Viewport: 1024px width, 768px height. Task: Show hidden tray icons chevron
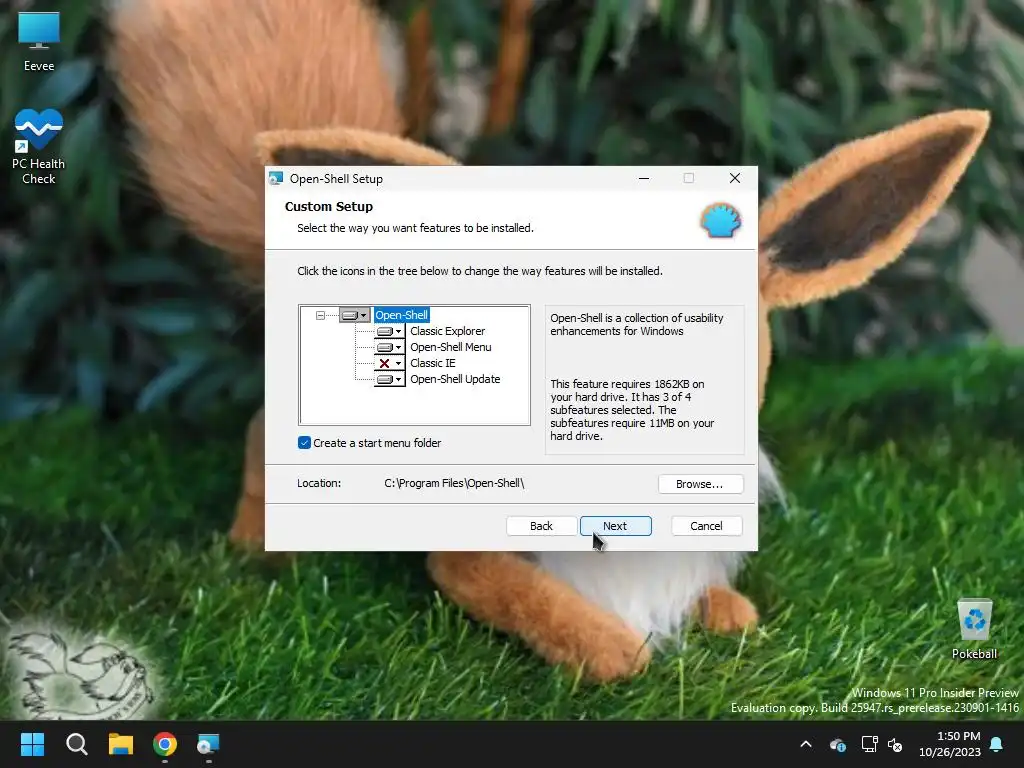(806, 744)
